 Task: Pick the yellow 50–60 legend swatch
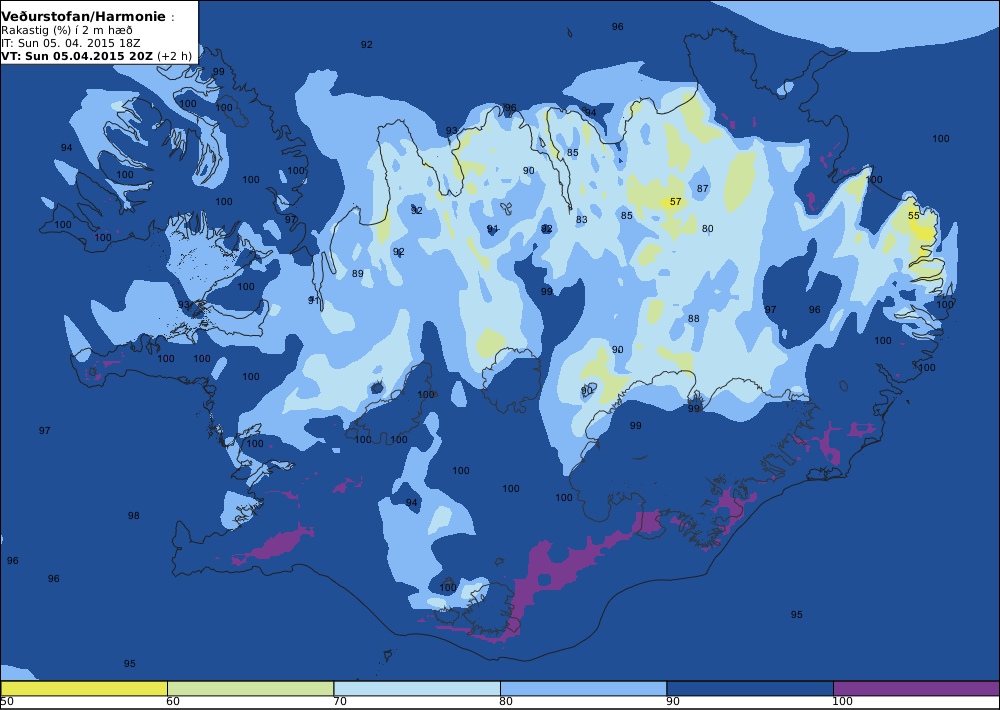(84, 688)
